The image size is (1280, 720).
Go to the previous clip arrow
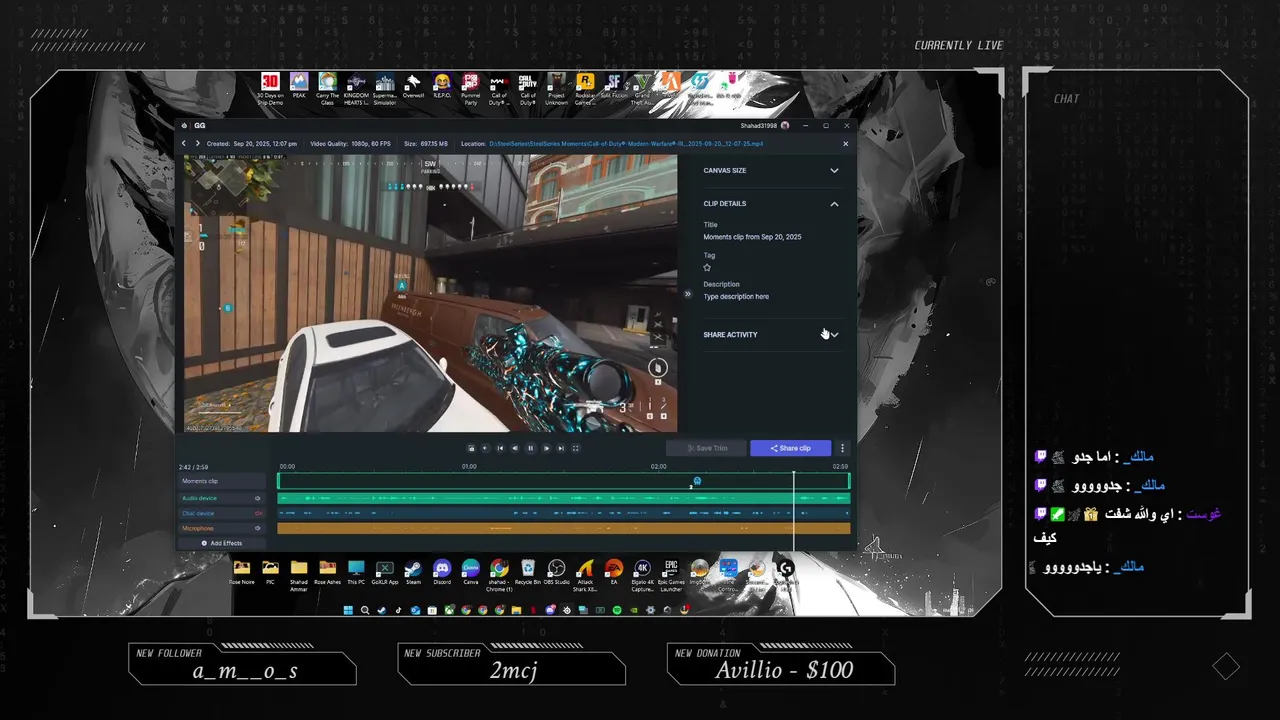point(184,144)
